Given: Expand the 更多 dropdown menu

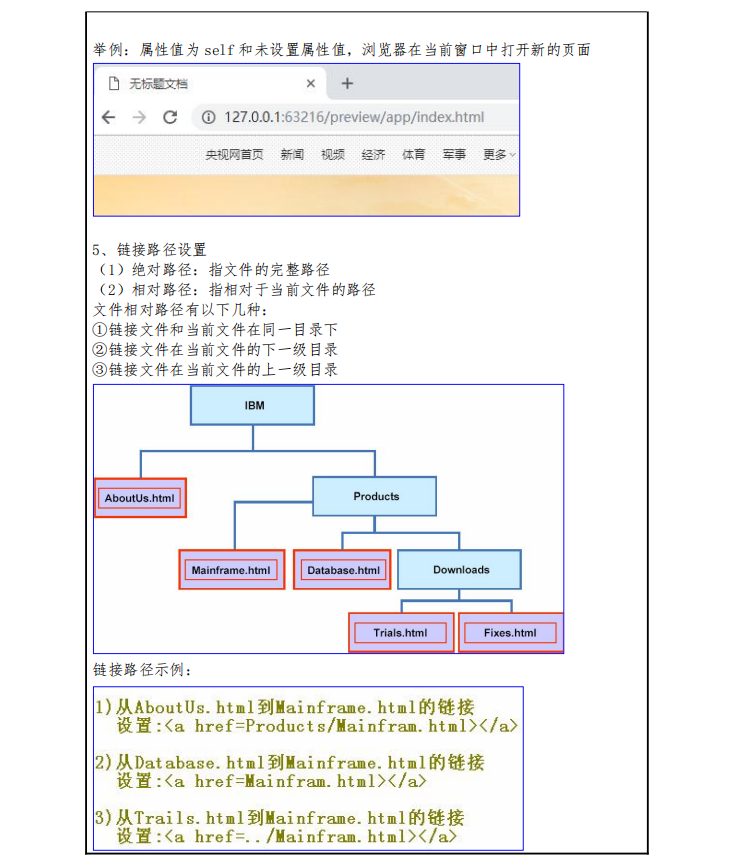Looking at the screenshot, I should pyautogui.click(x=498, y=155).
